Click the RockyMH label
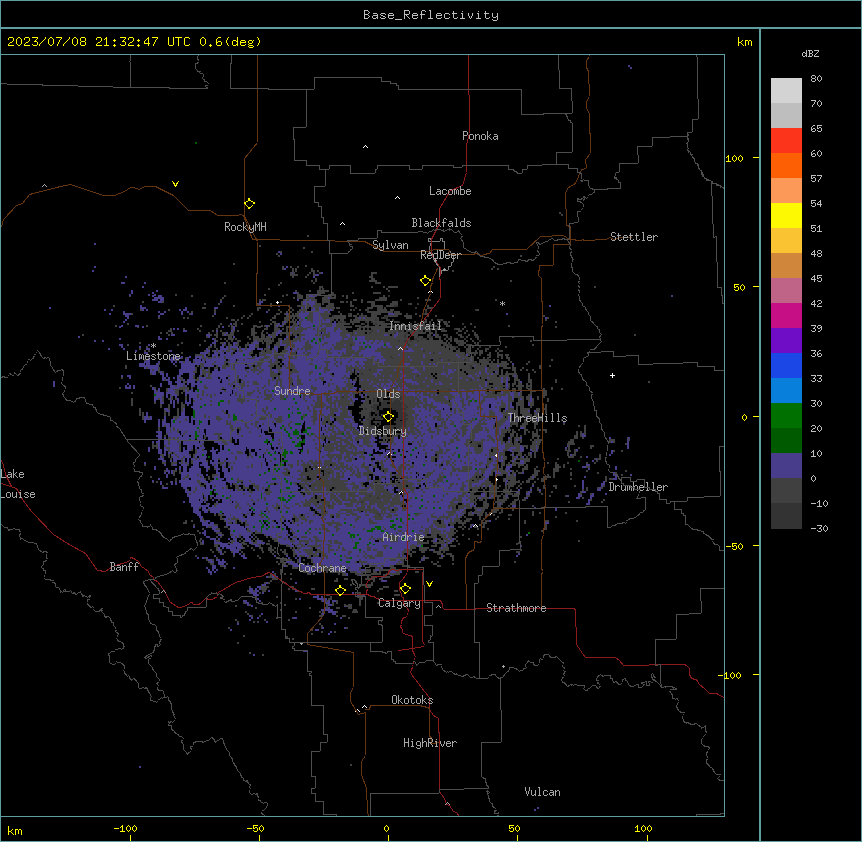Screen dimensions: 862x842 click(x=245, y=226)
